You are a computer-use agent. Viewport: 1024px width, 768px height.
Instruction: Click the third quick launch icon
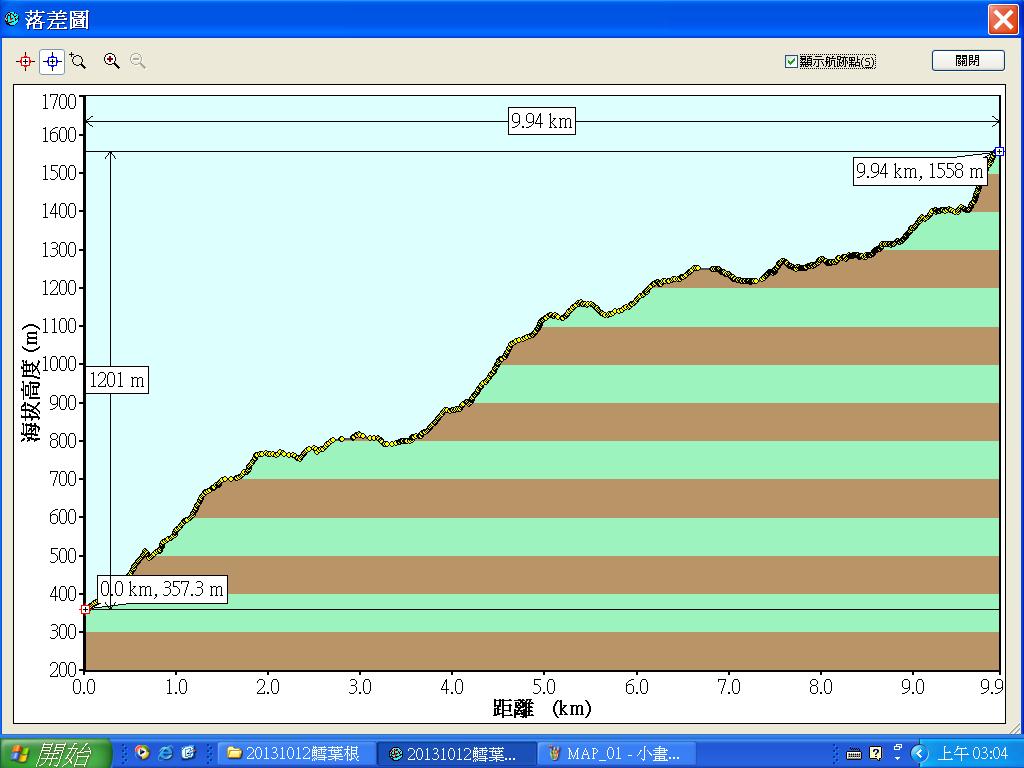tap(189, 753)
